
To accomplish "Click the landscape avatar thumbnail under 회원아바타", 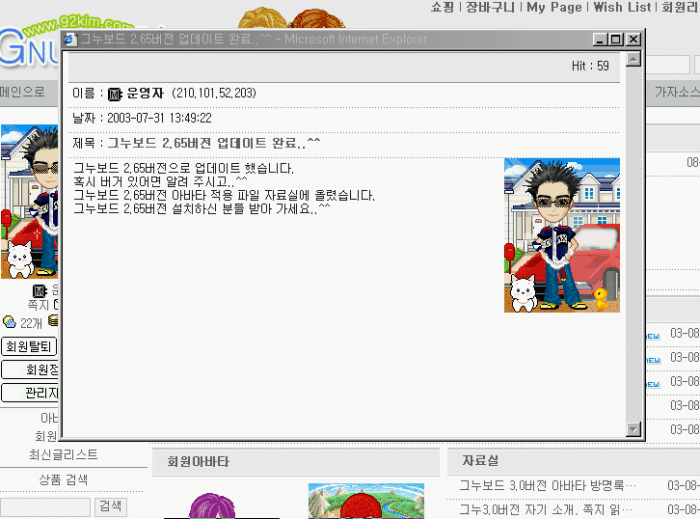I will click(366, 501).
